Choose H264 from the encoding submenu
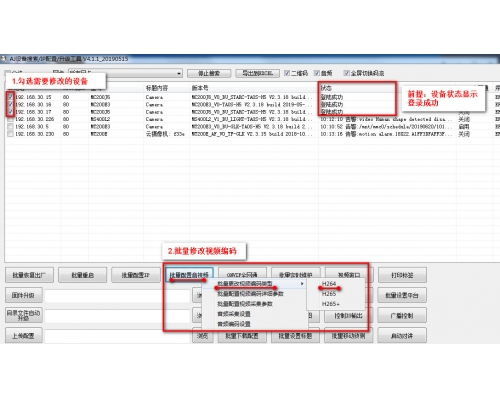 329,283
